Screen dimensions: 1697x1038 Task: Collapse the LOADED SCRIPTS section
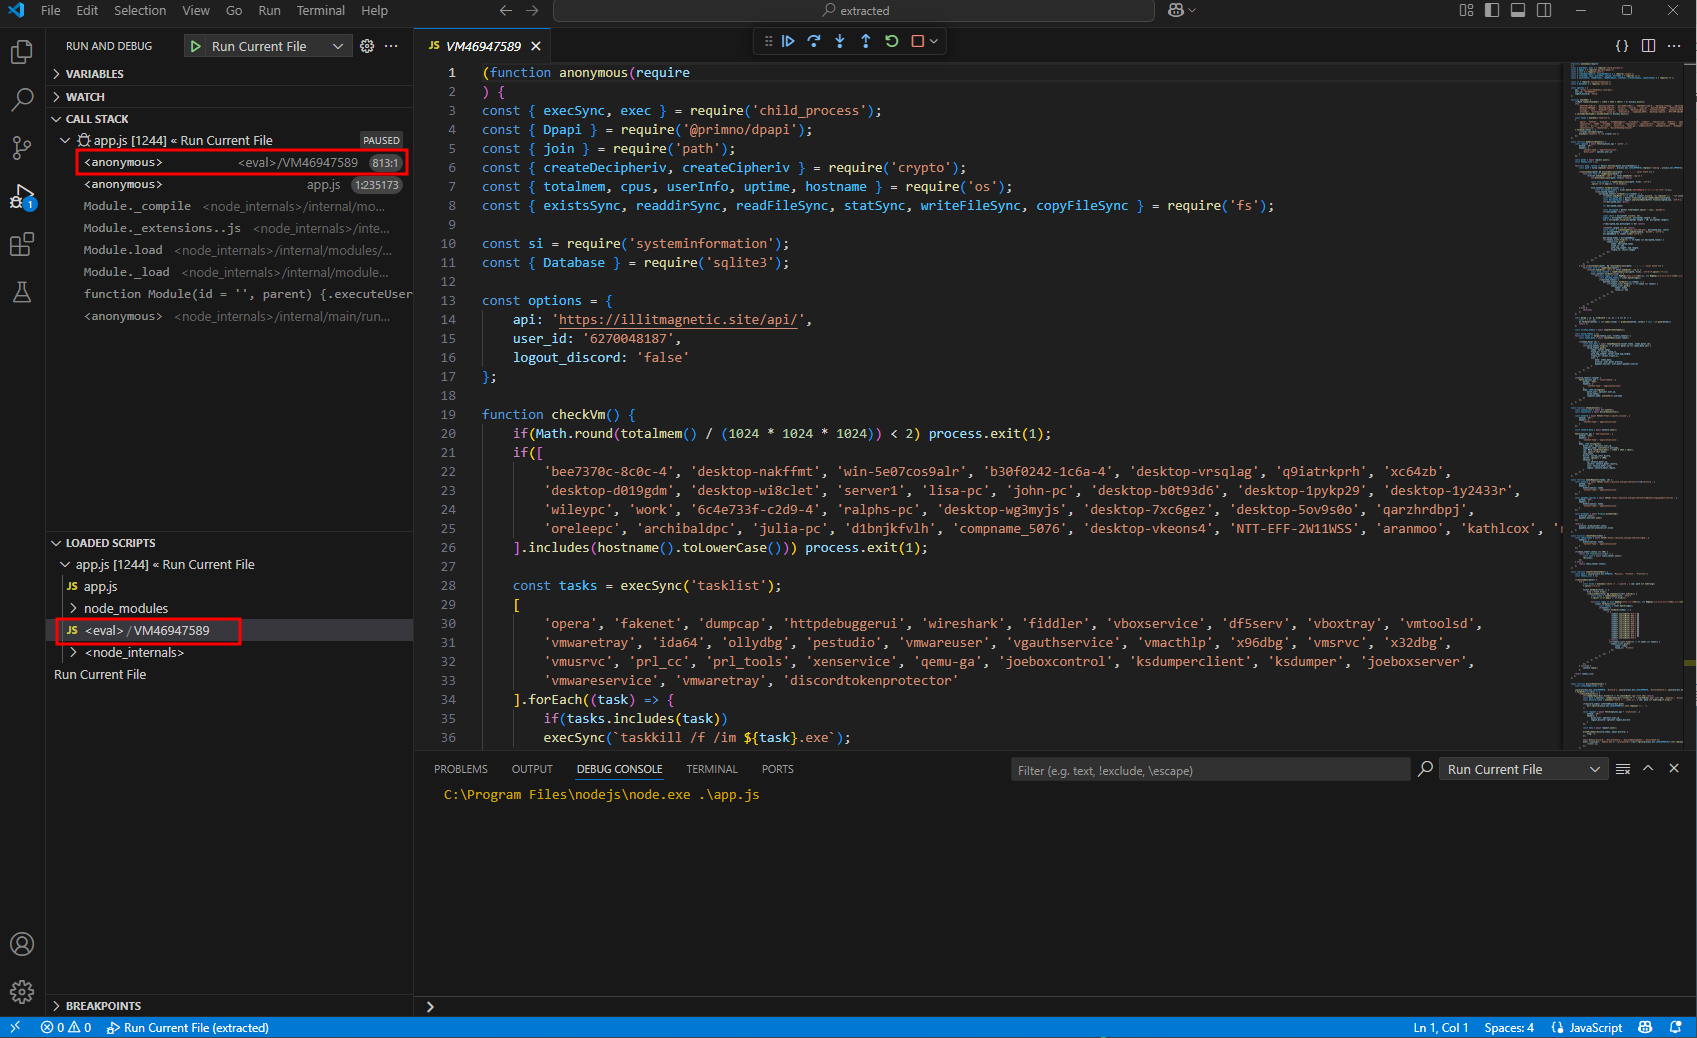tap(230, 543)
